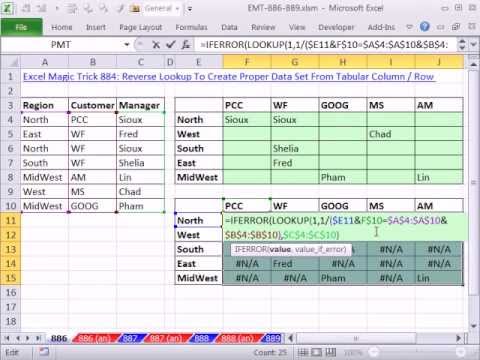Image resolution: width=480 pixels, height=360 pixels.
Task: Open the Insert ribbon tab
Action: (96, 27)
